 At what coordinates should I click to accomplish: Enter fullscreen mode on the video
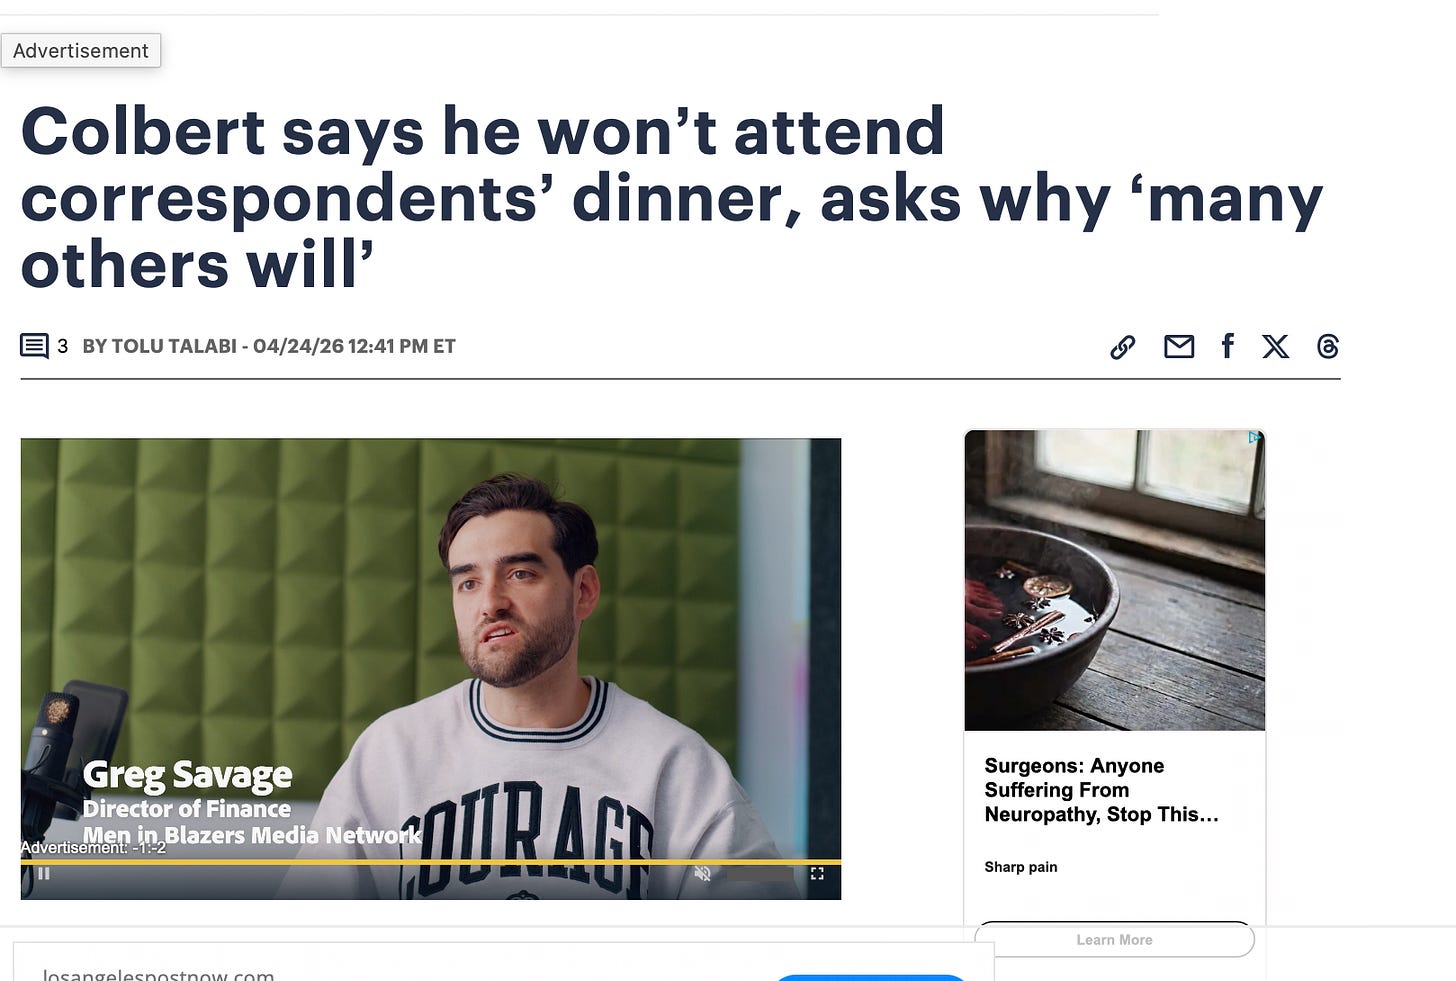tap(817, 873)
